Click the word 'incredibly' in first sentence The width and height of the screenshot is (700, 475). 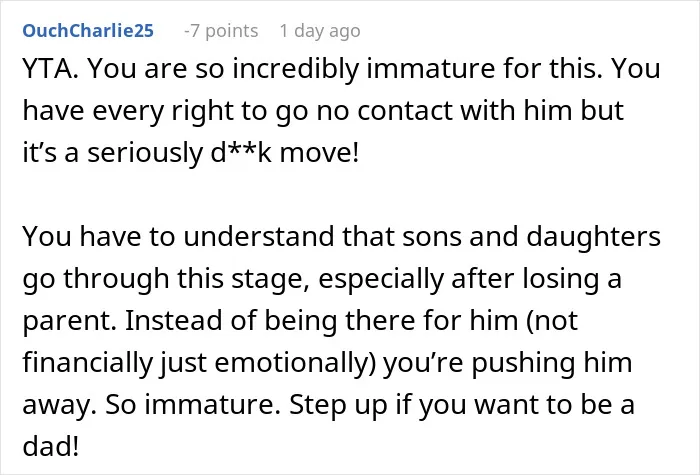[x=296, y=69]
